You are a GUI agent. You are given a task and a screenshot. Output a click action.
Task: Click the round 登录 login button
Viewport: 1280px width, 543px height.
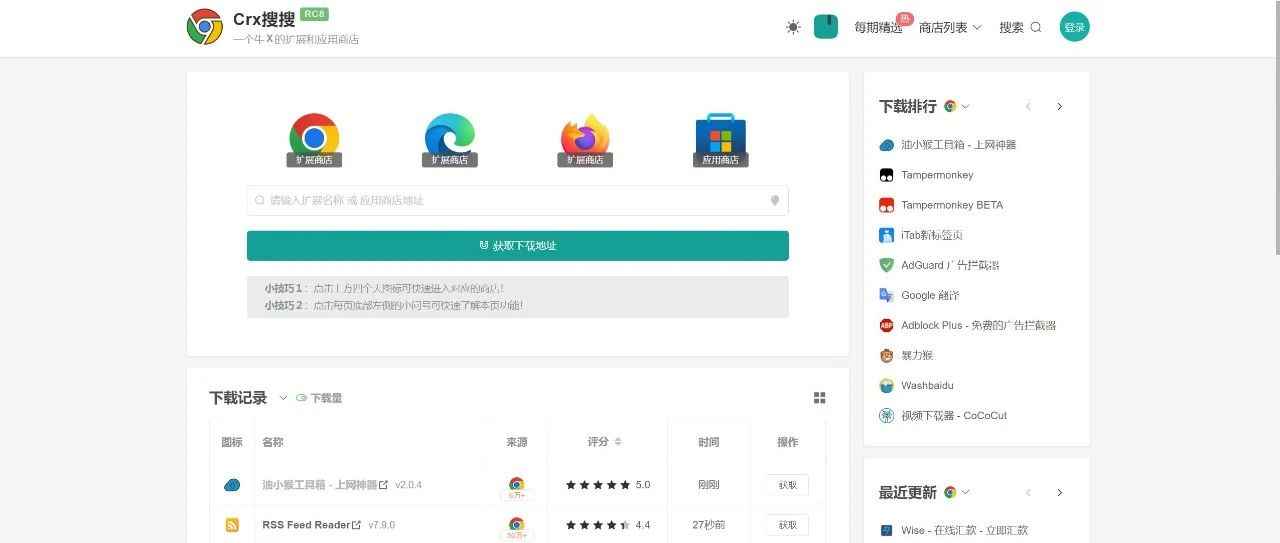coord(1075,27)
